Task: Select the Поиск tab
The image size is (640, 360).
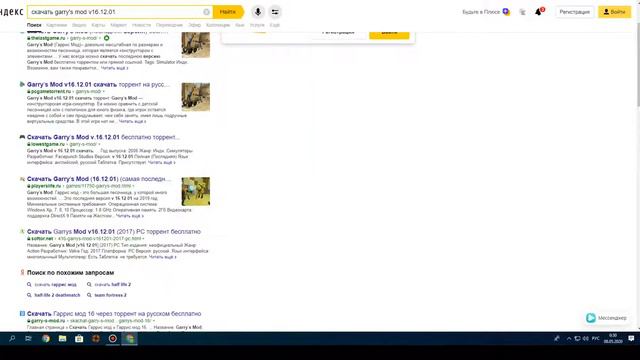Action: click(x=34, y=25)
